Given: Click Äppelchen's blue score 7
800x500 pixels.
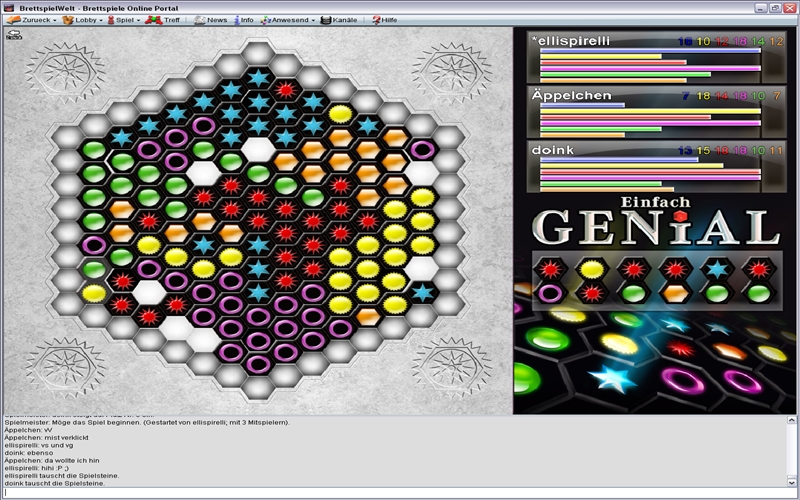Looking at the screenshot, I should coord(686,96).
